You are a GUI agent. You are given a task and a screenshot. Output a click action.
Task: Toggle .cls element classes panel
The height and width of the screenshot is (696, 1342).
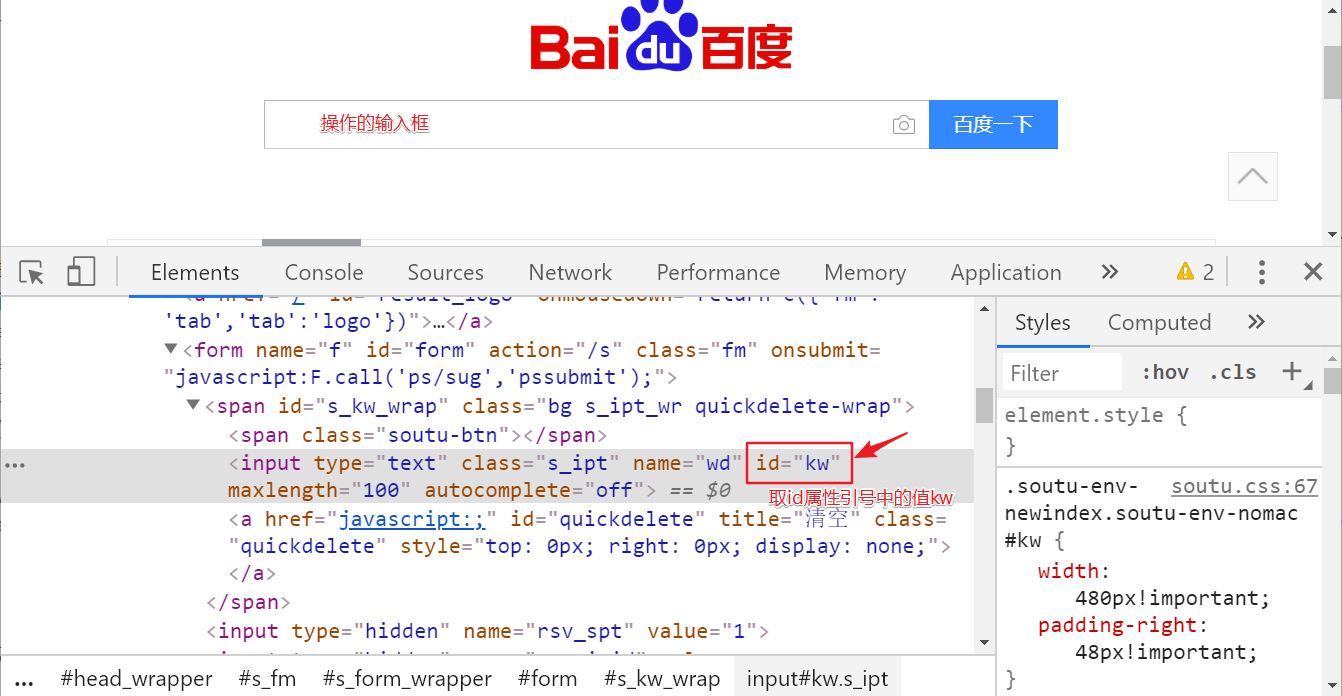[x=1232, y=372]
